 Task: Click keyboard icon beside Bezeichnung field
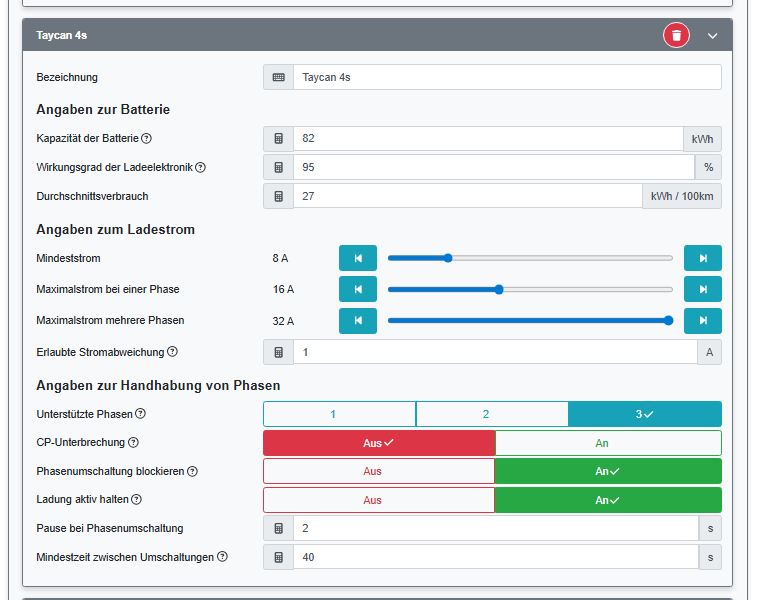click(278, 77)
